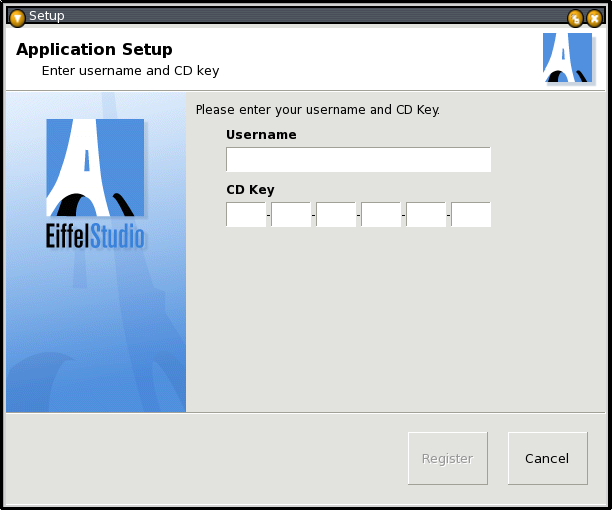Click the fifth CD Key box
This screenshot has width=612, height=510.
426,214
